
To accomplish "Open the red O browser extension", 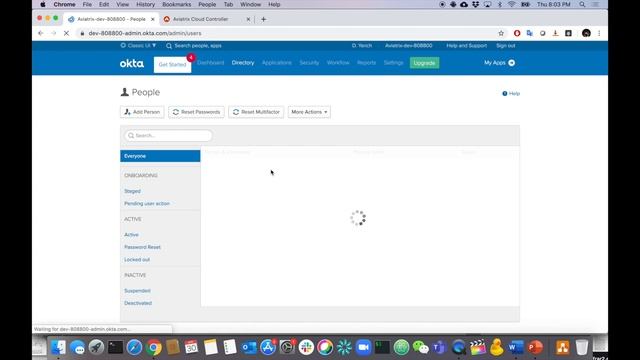I will [x=517, y=33].
